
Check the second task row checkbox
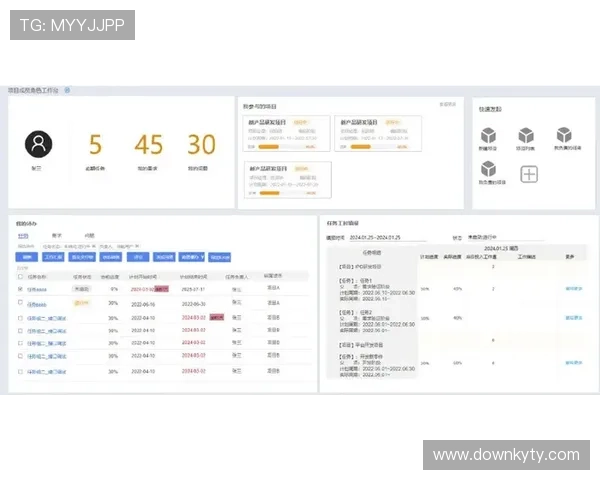20,303
